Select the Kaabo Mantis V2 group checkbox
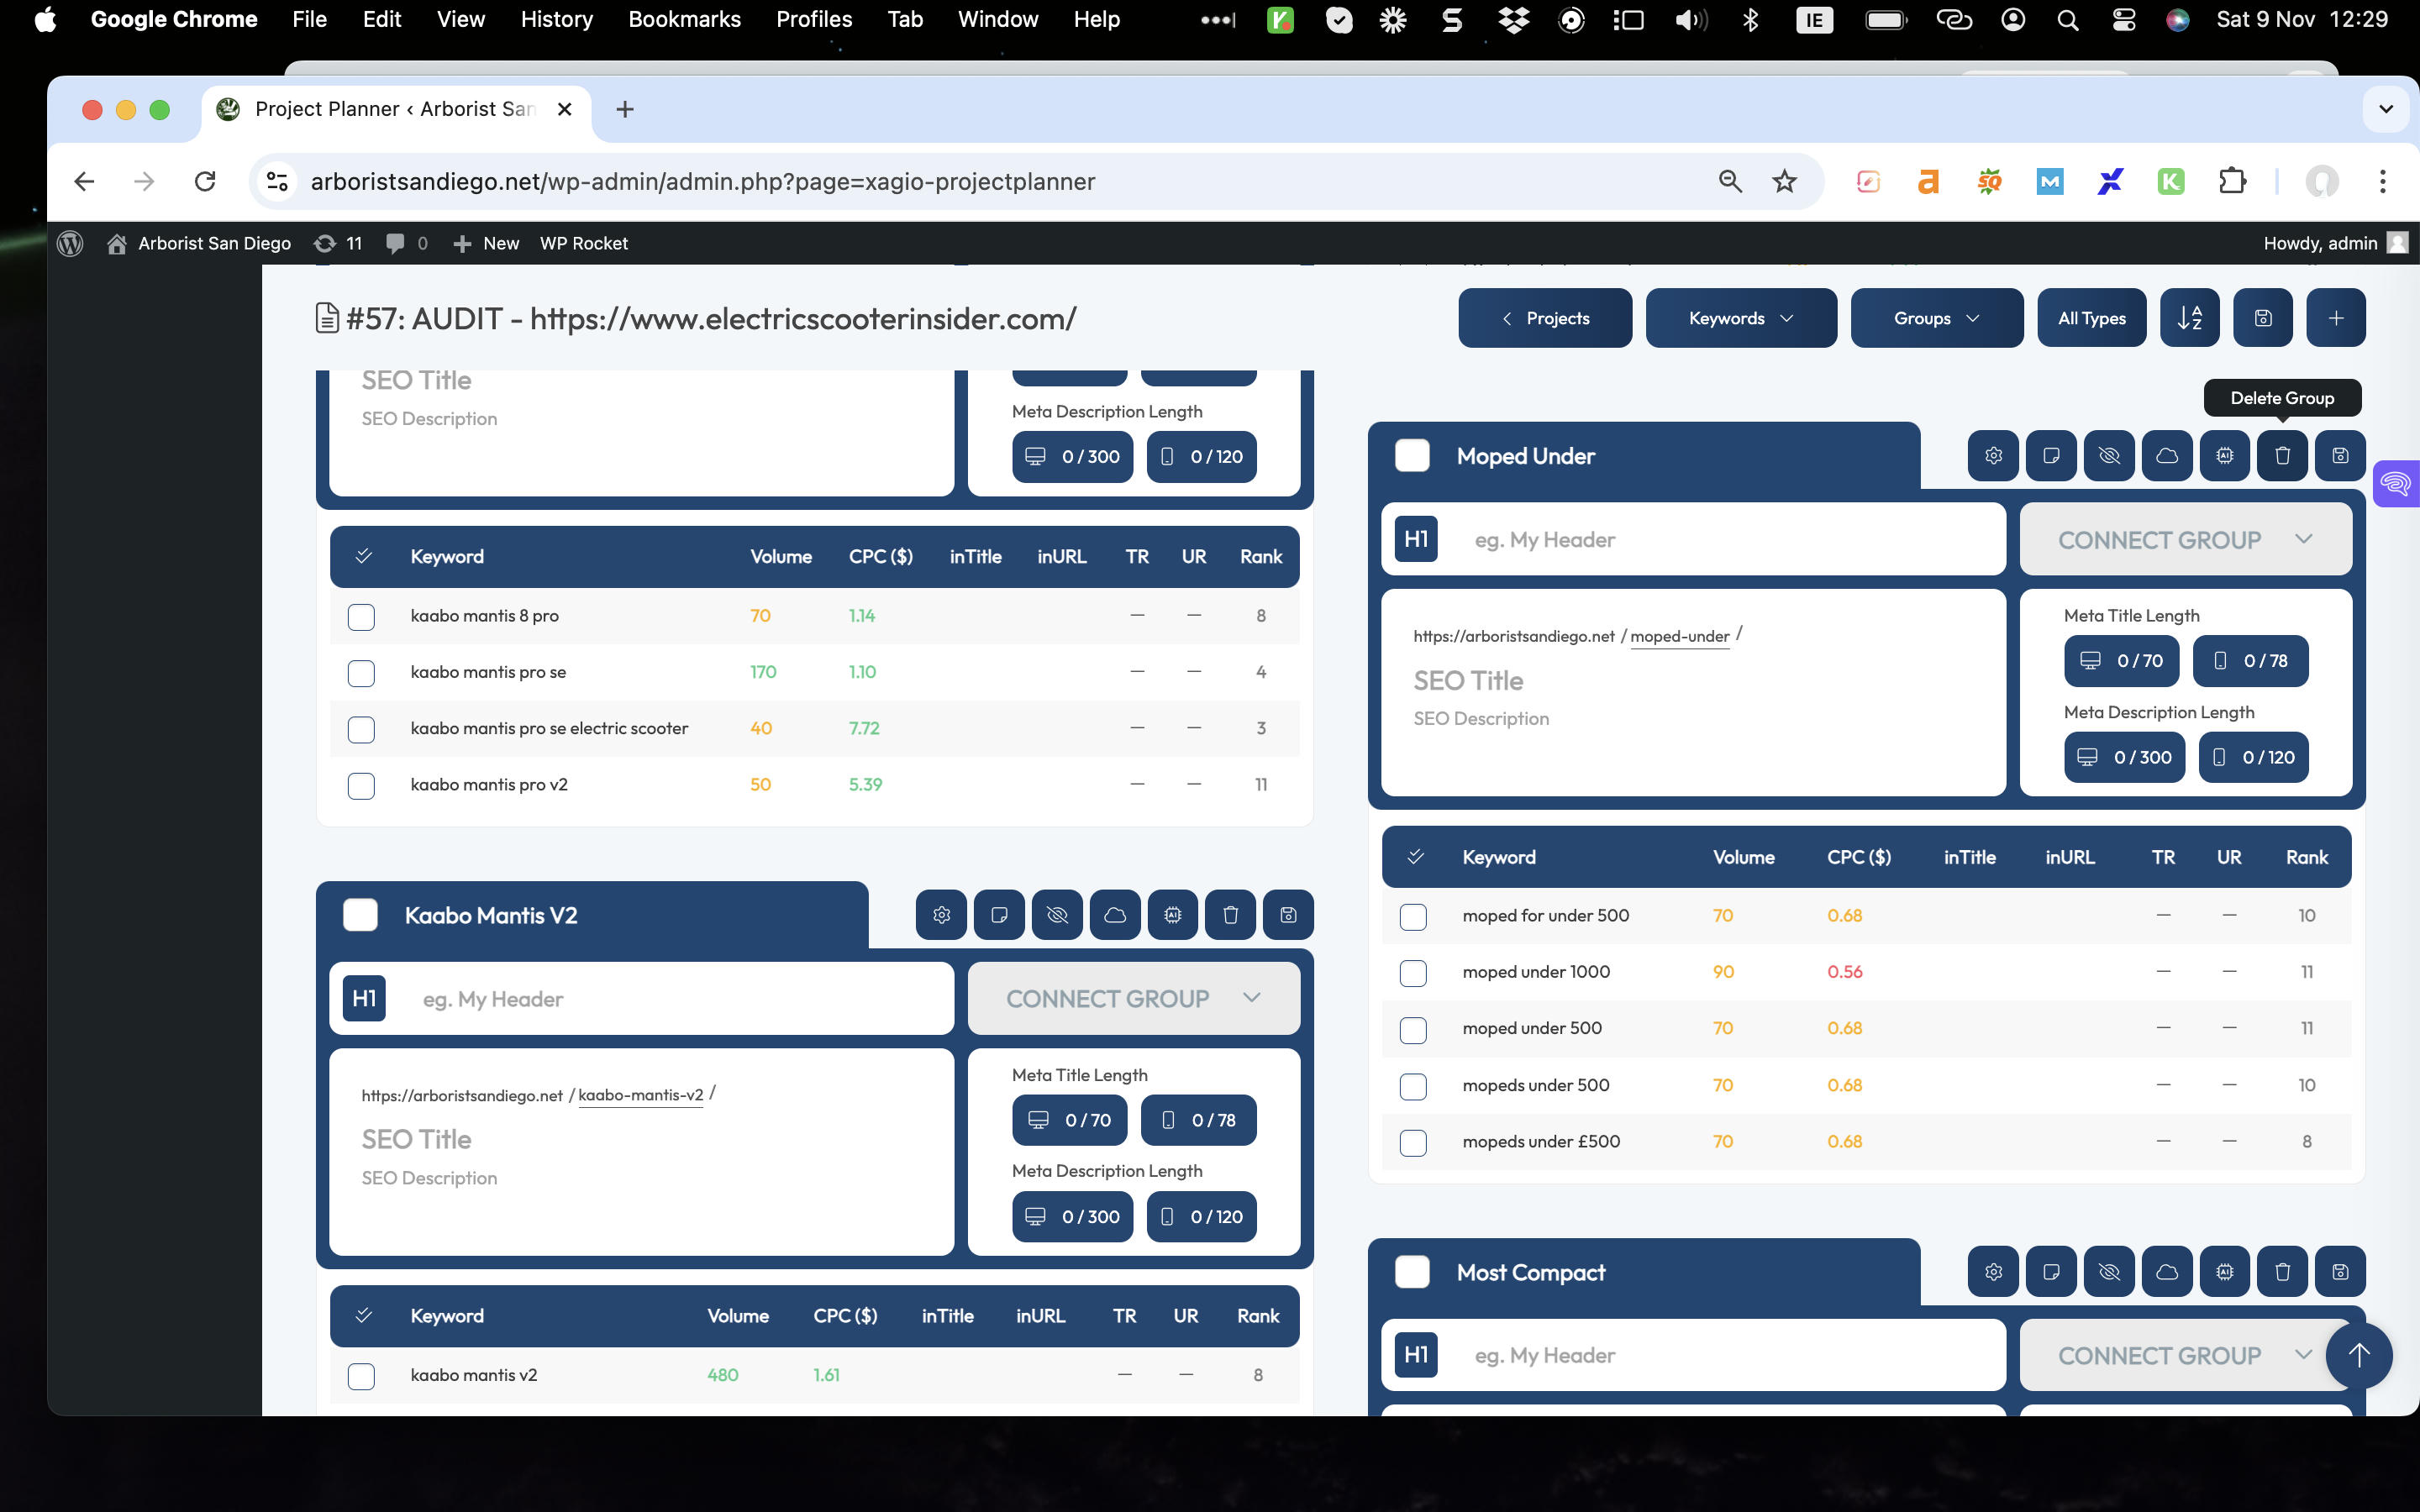 click(360, 915)
